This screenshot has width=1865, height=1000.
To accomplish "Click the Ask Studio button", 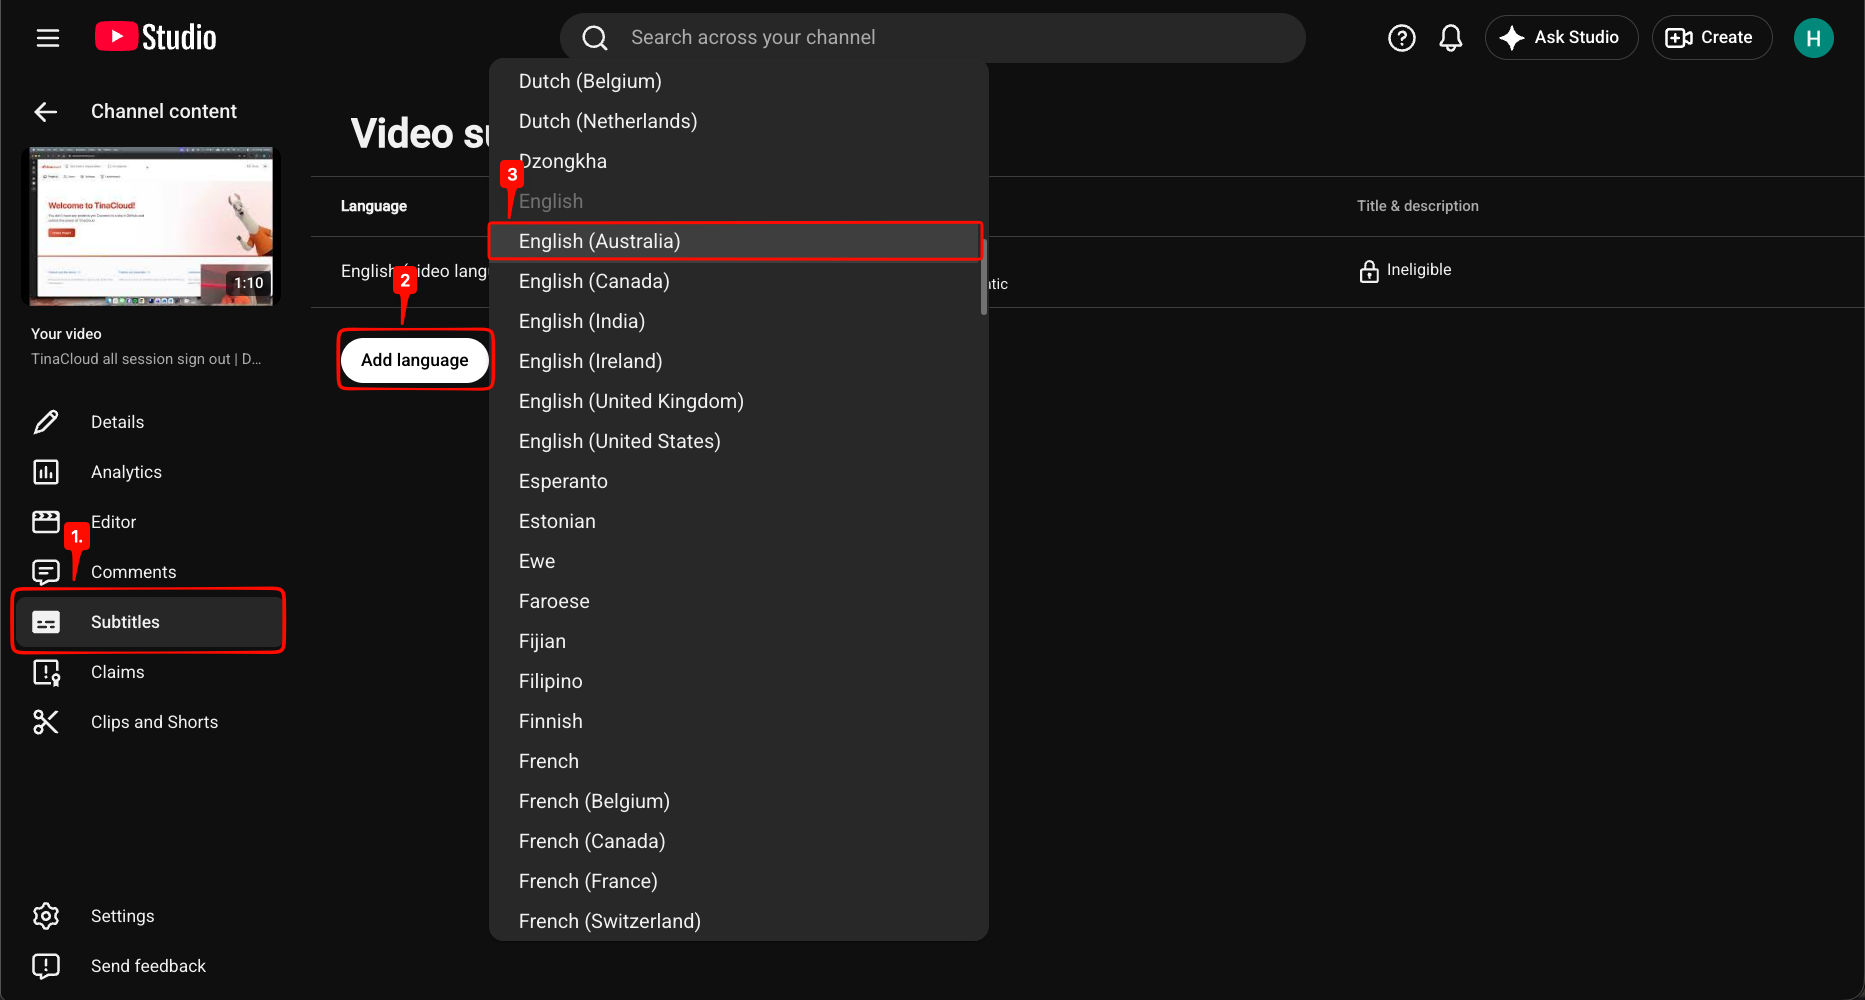I will click(x=1561, y=38).
